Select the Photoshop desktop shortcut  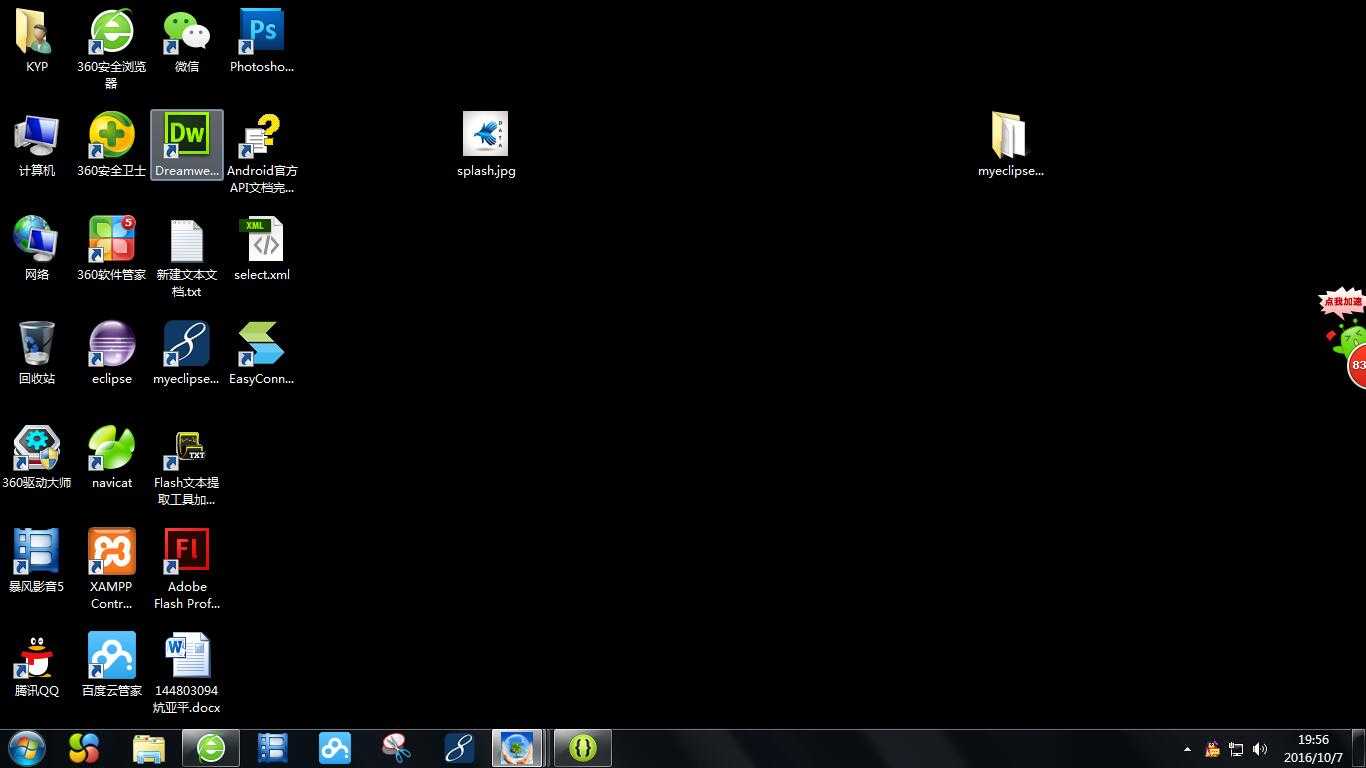coord(262,40)
